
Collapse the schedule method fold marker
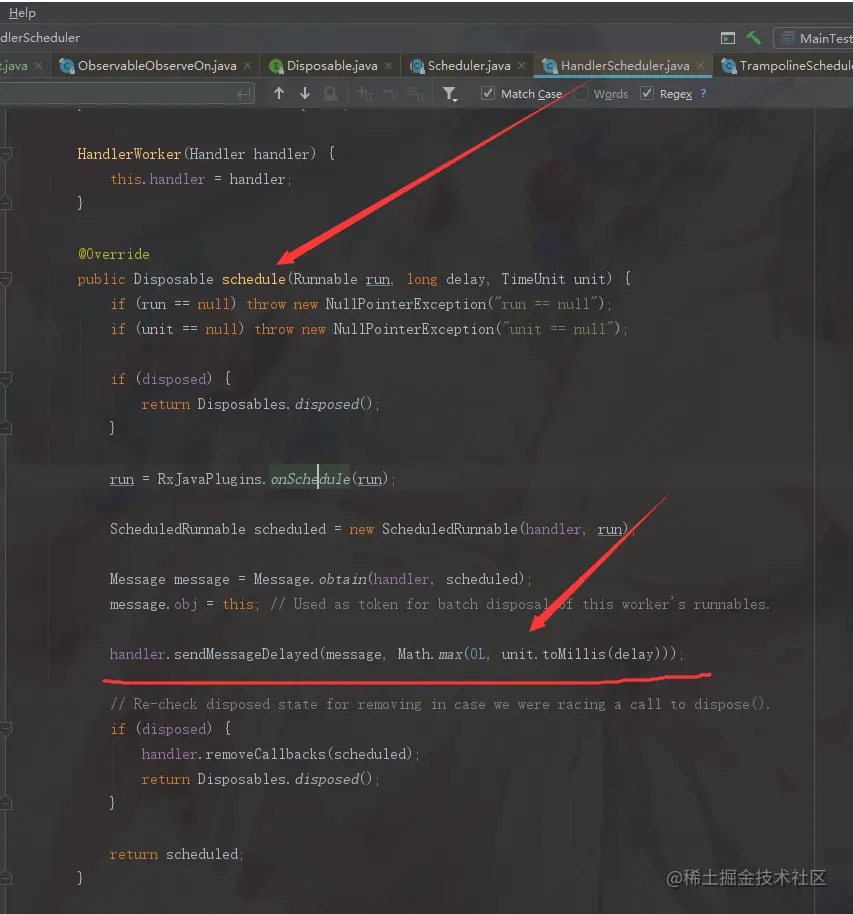click(6, 279)
